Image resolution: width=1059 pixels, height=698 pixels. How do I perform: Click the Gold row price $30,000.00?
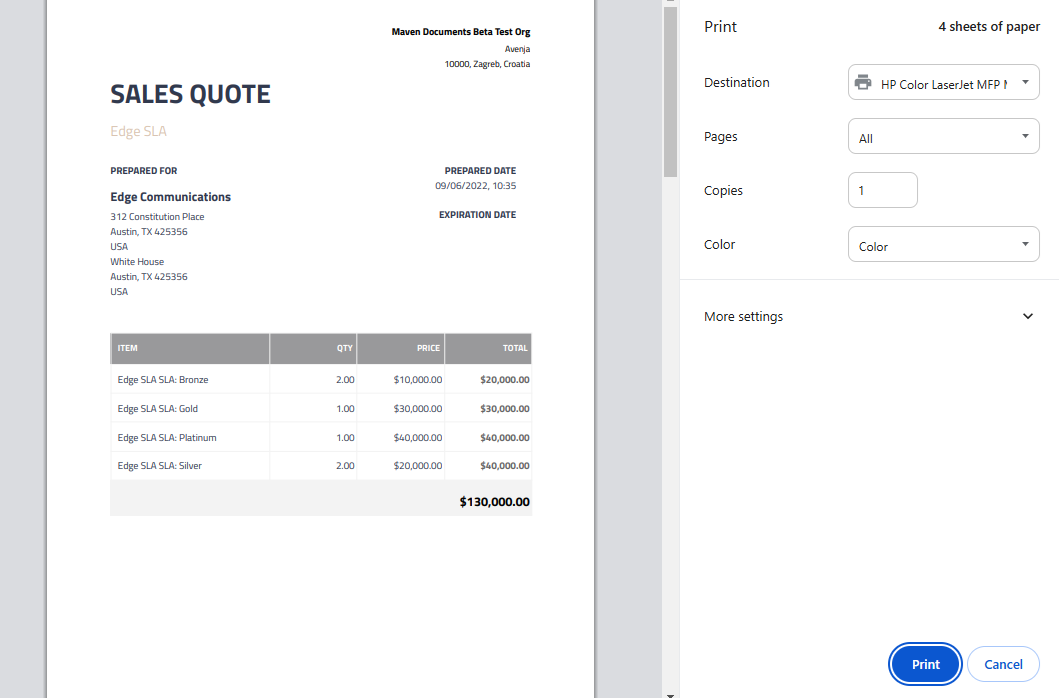click(x=418, y=409)
